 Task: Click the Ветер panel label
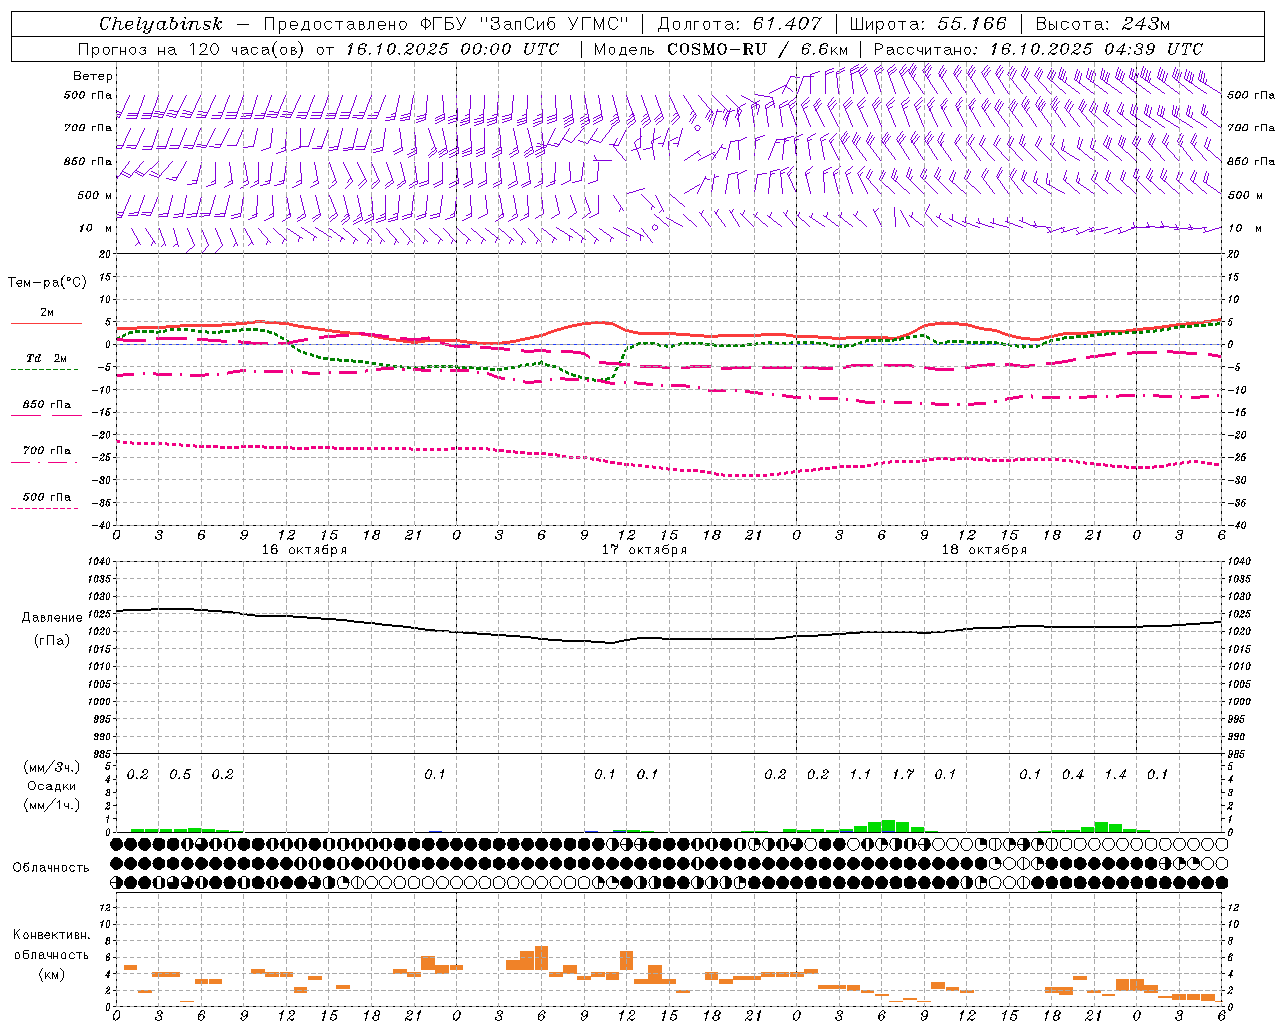coord(93,76)
